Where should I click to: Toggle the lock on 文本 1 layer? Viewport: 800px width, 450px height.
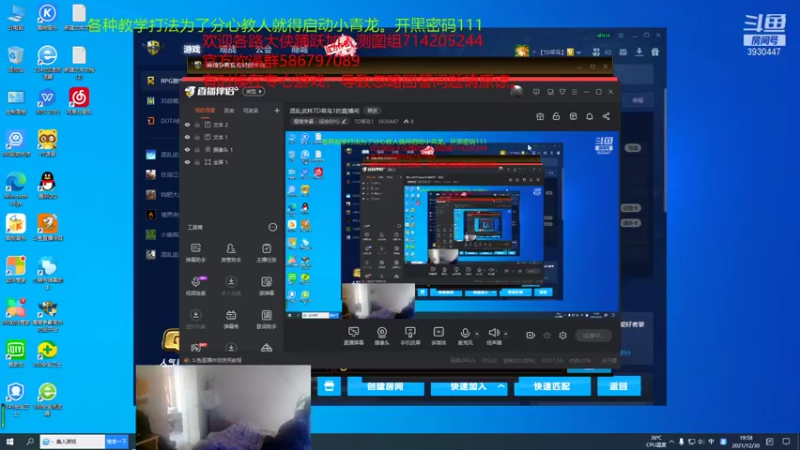(x=197, y=137)
